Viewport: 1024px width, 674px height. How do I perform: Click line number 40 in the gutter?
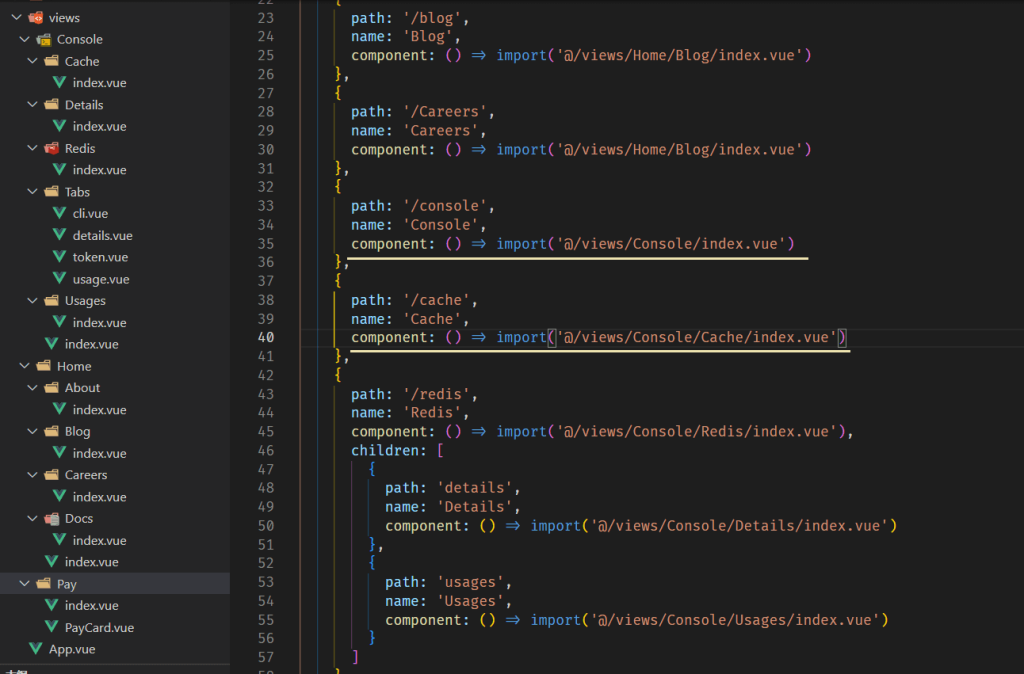point(265,338)
